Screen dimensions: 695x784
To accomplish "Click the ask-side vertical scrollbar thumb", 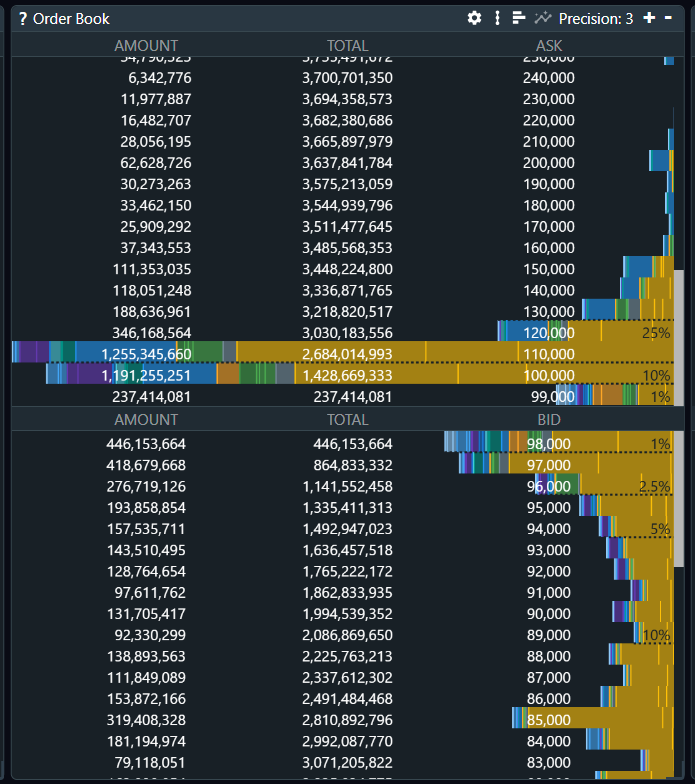I will (679, 338).
